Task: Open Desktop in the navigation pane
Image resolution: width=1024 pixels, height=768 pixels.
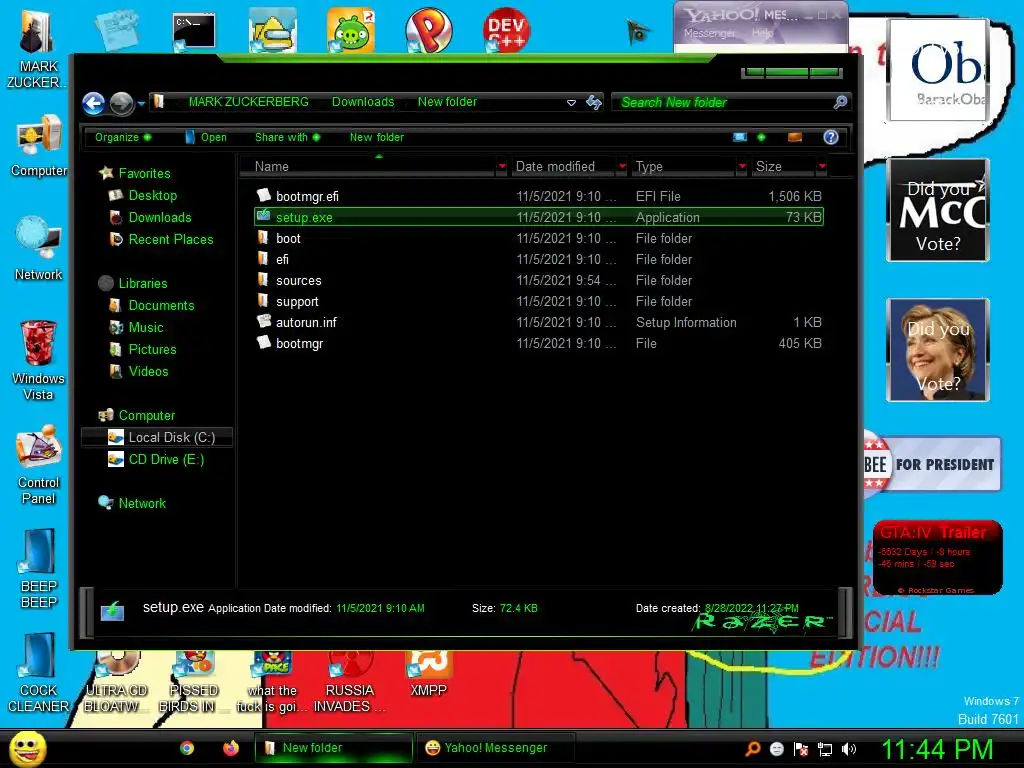Action: (152, 195)
